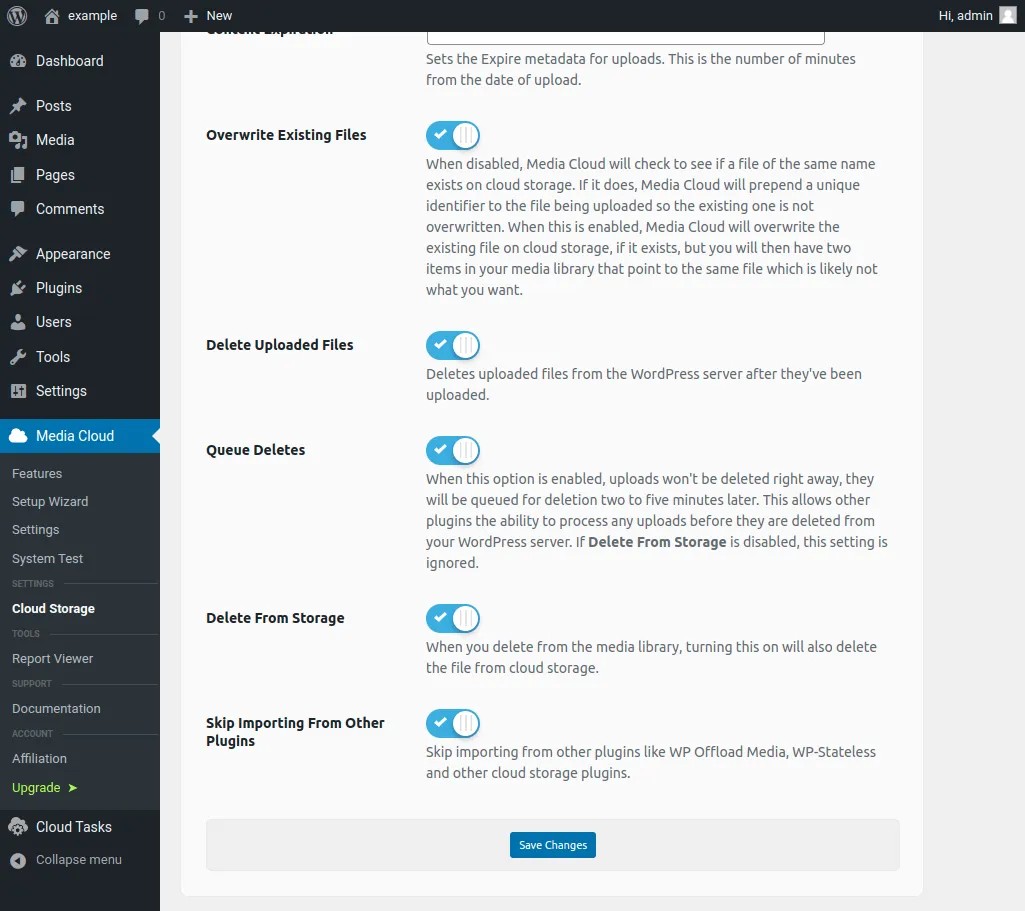The height and width of the screenshot is (911, 1025).
Task: Click the Delete From Storage label
Action: pyautogui.click(x=275, y=618)
